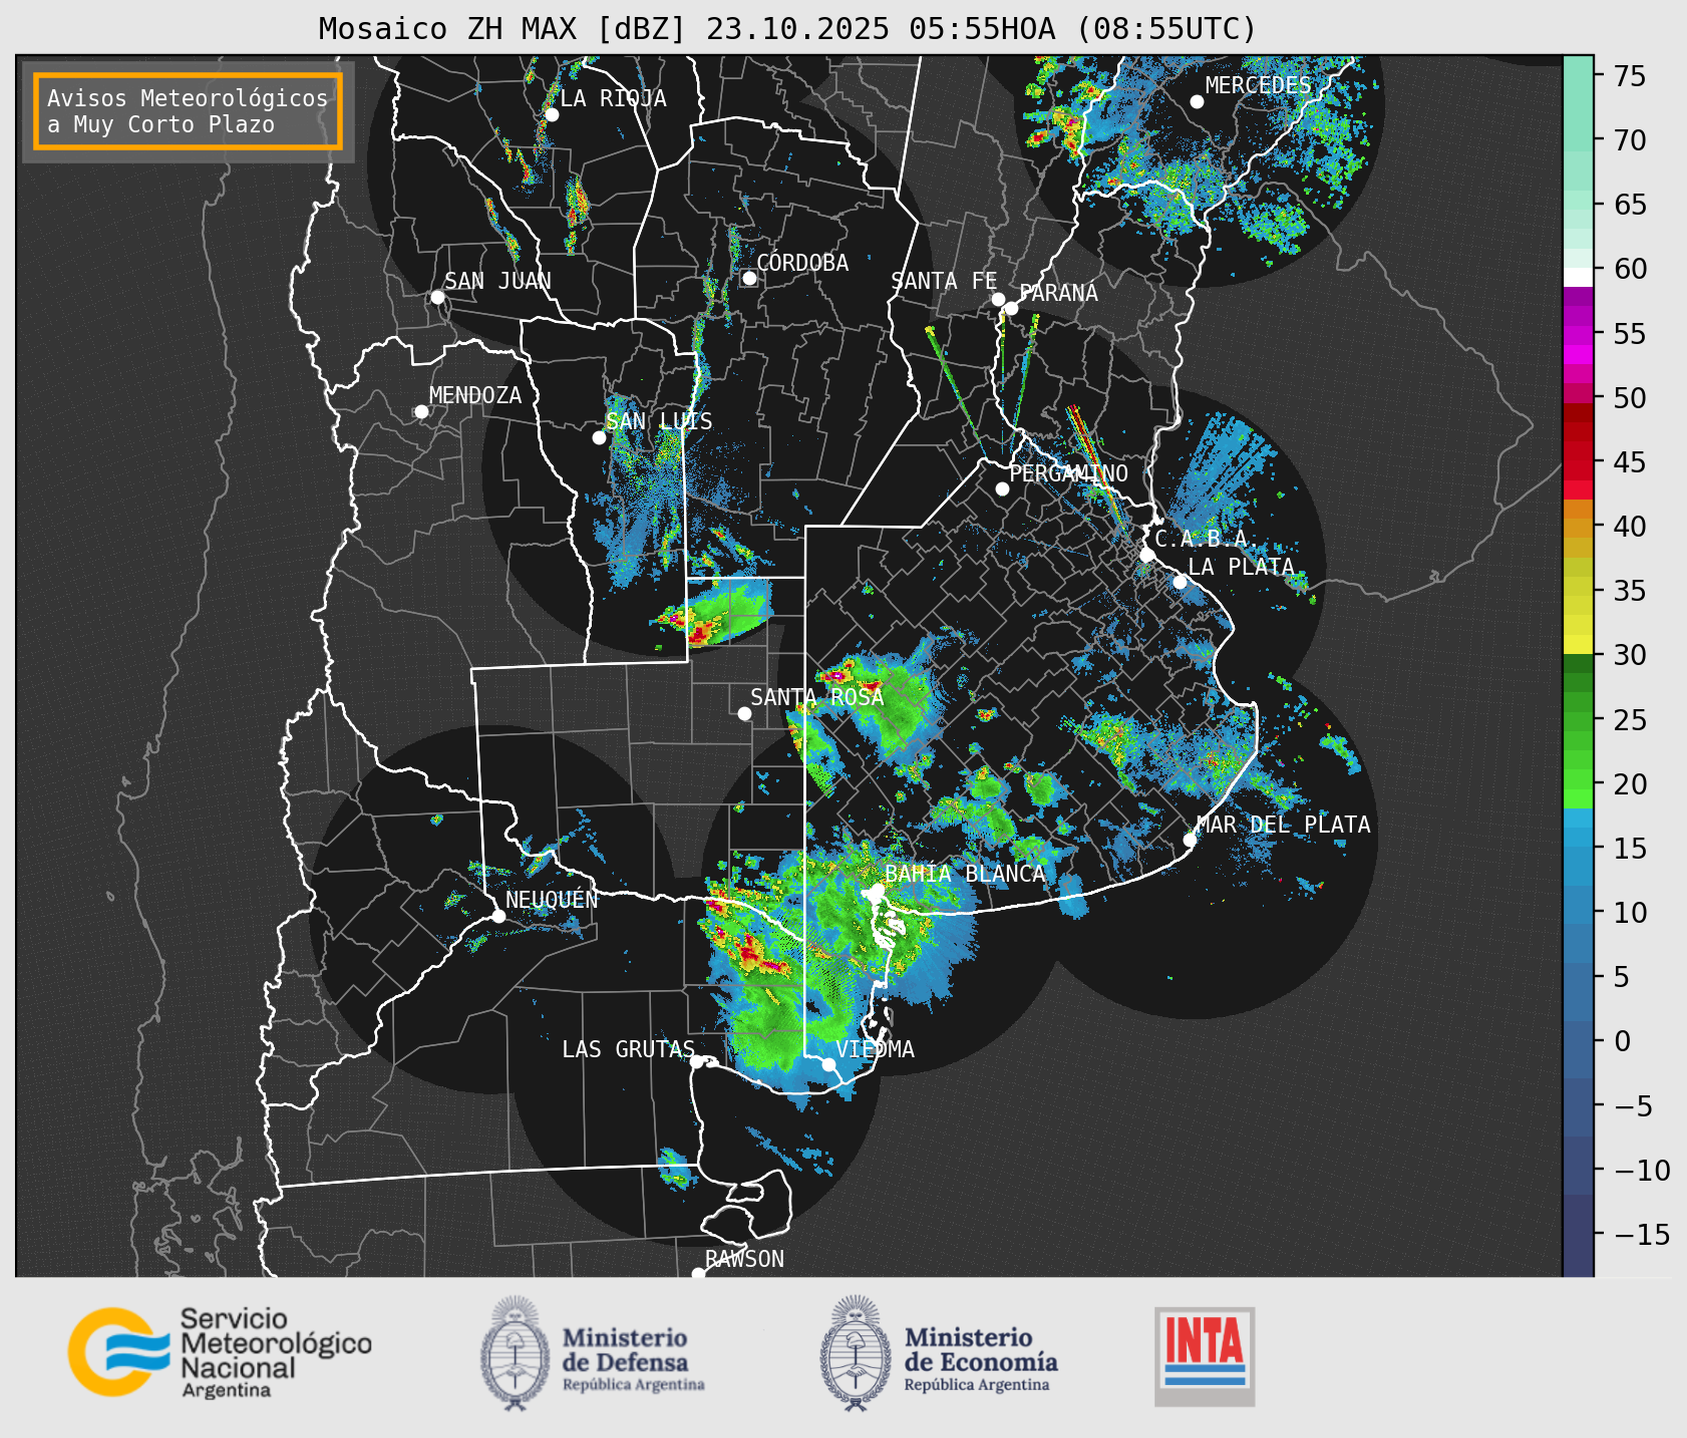The image size is (1687, 1438).
Task: Select the San Luis city marker dot
Action: tap(599, 438)
